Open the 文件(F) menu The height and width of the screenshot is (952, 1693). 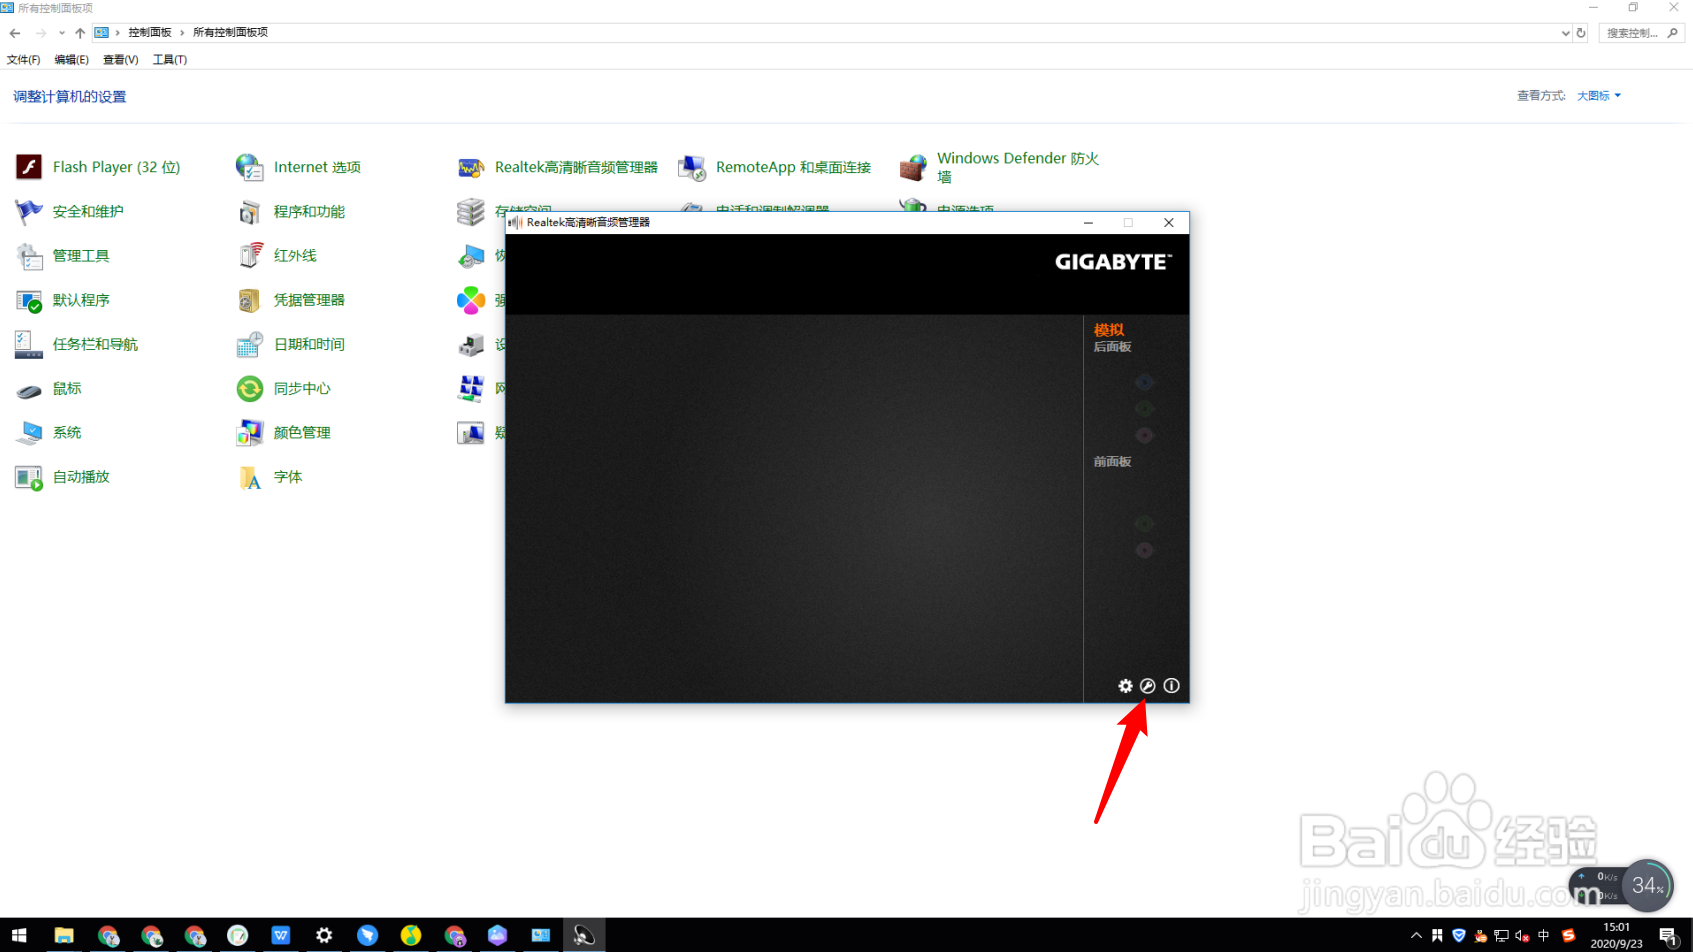[x=23, y=60]
